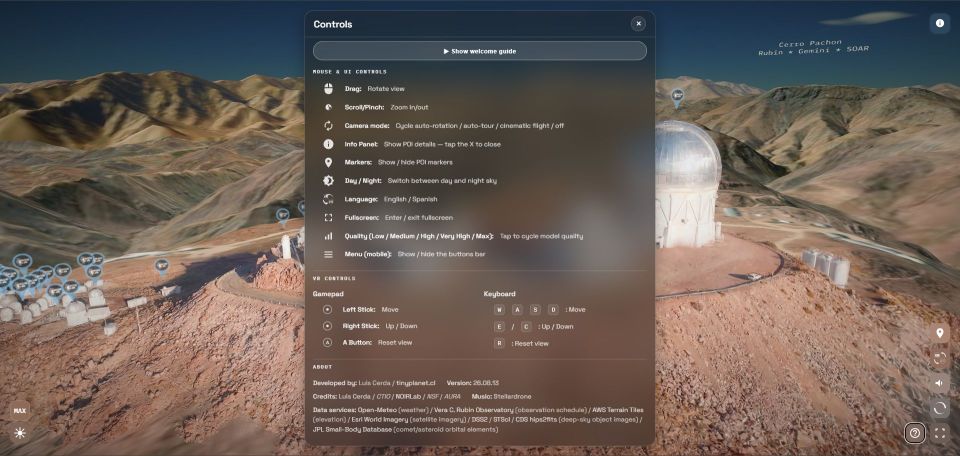Switch day/night with the sun button
The image size is (960, 456).
click(x=20, y=433)
